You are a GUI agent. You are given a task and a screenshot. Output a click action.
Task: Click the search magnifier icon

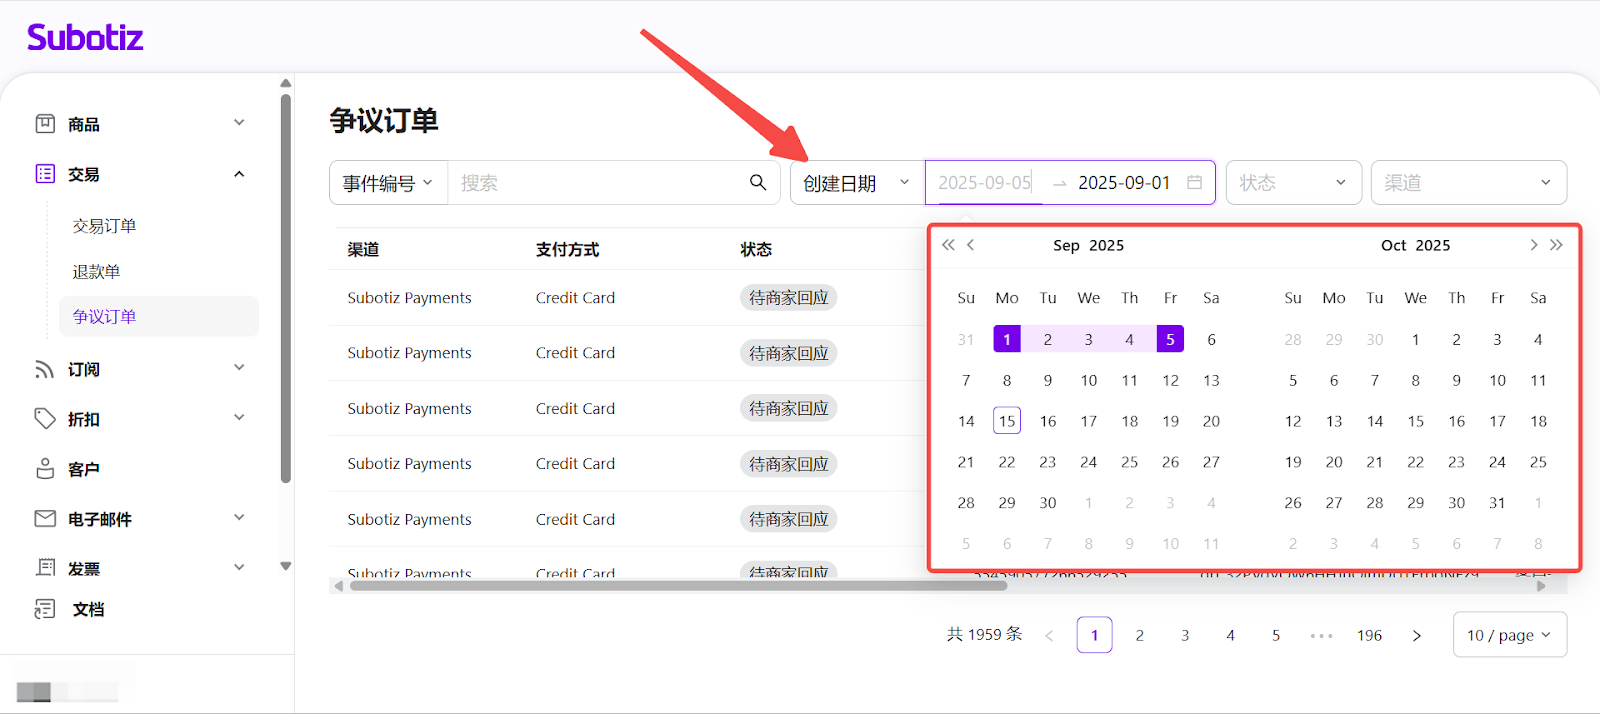(758, 182)
